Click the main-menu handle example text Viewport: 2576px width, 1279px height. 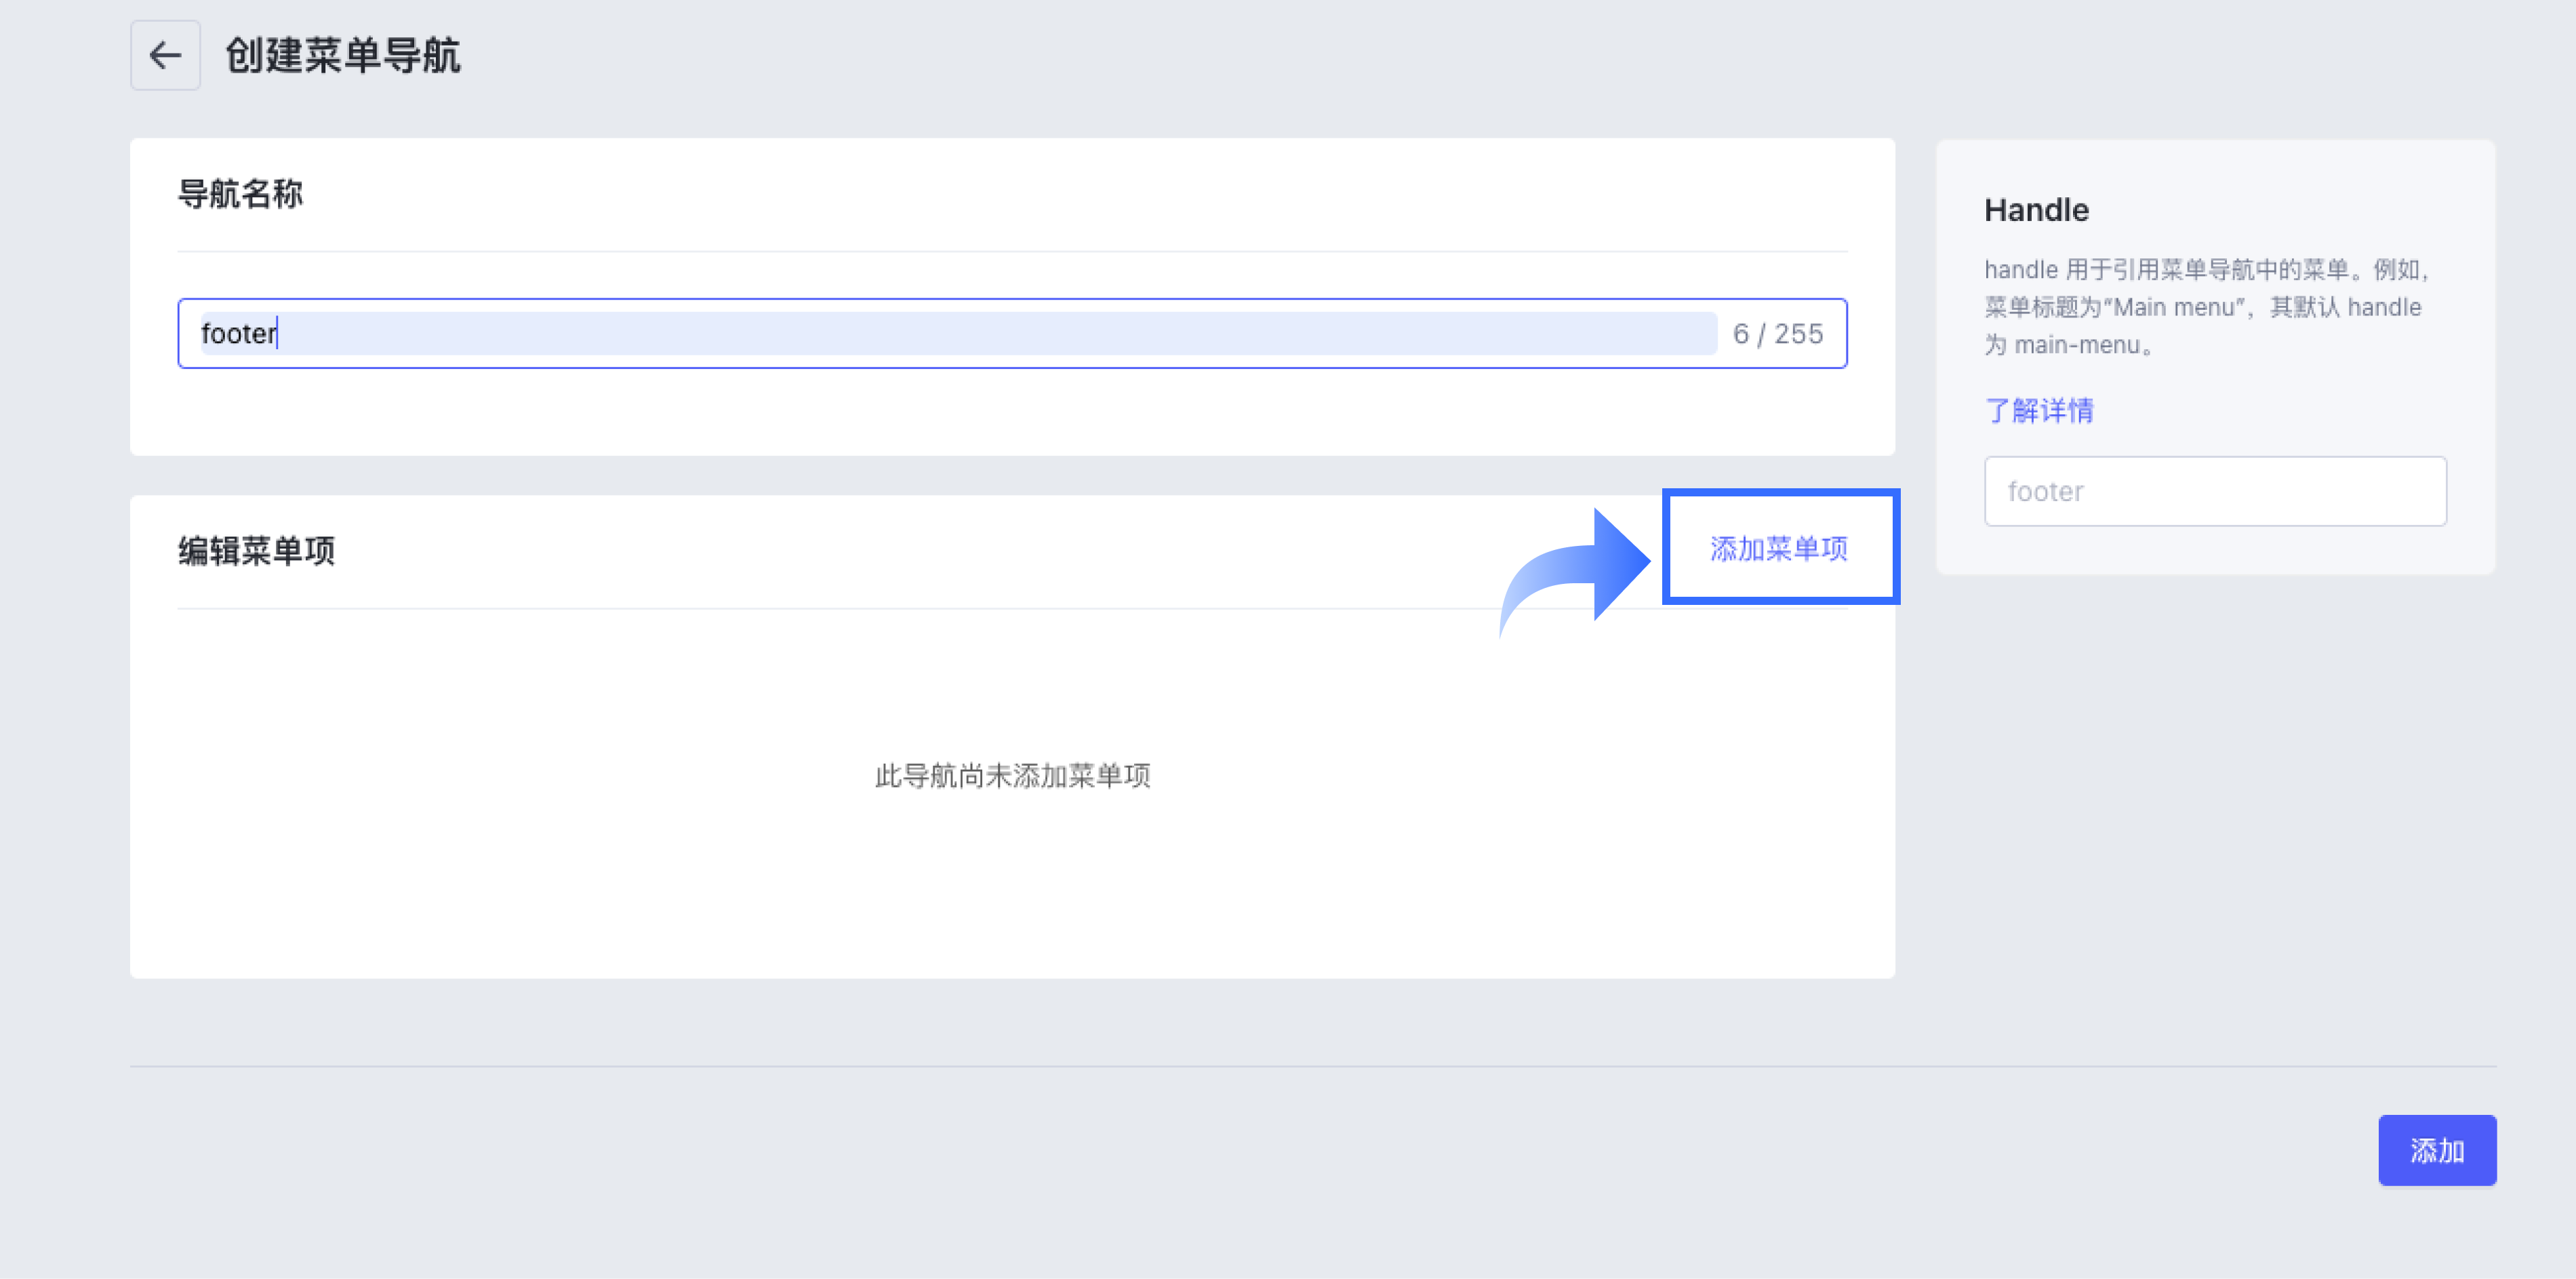[2076, 345]
